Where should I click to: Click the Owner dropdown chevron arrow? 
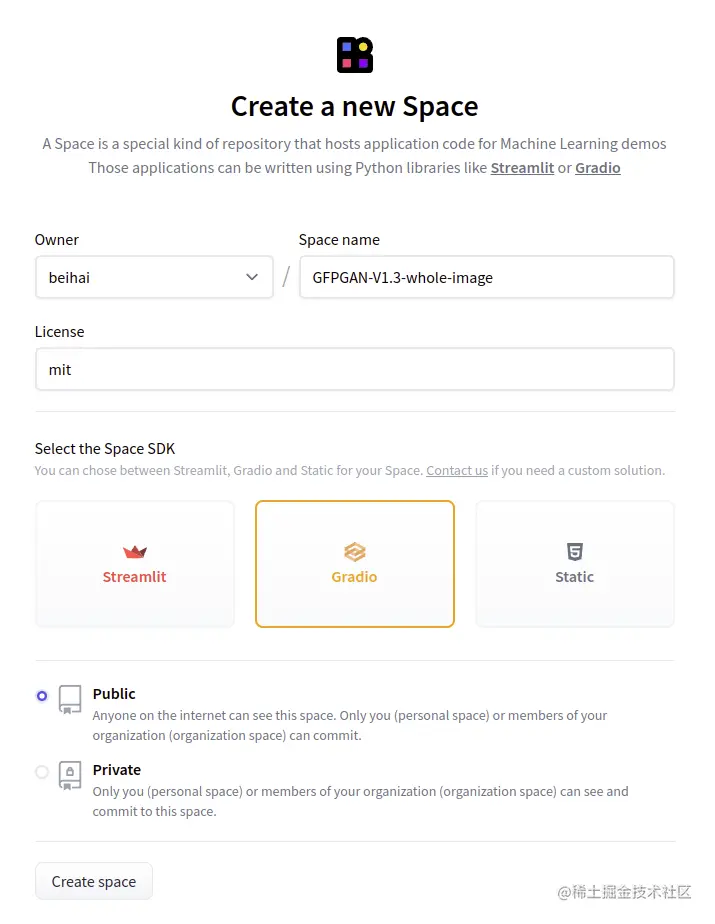tap(252, 277)
